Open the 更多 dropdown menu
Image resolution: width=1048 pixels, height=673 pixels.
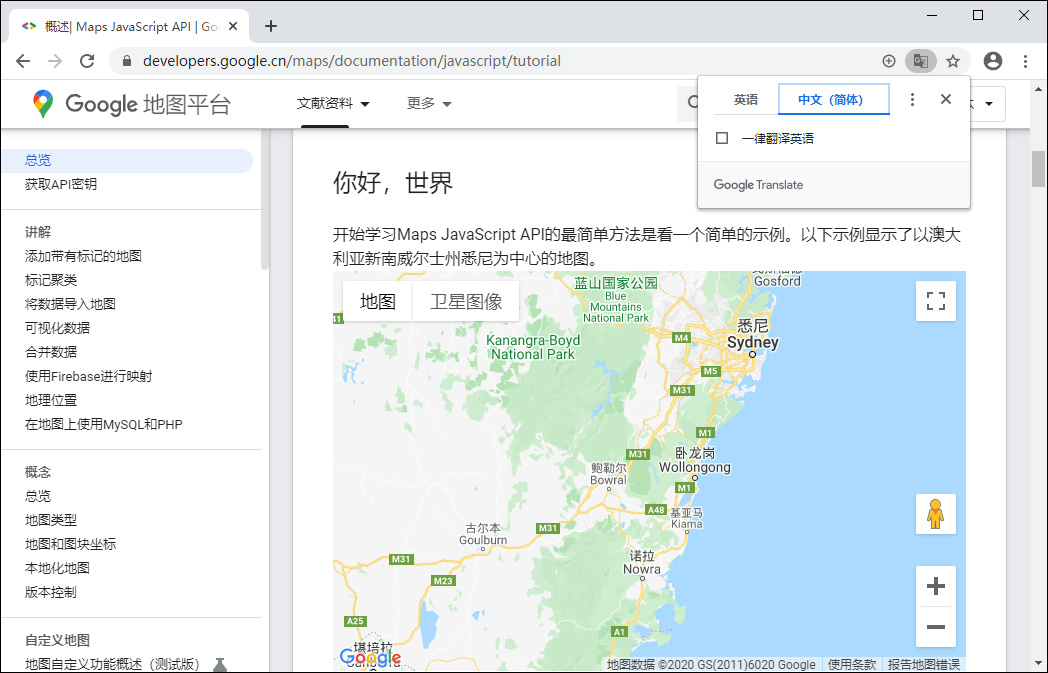pos(428,103)
